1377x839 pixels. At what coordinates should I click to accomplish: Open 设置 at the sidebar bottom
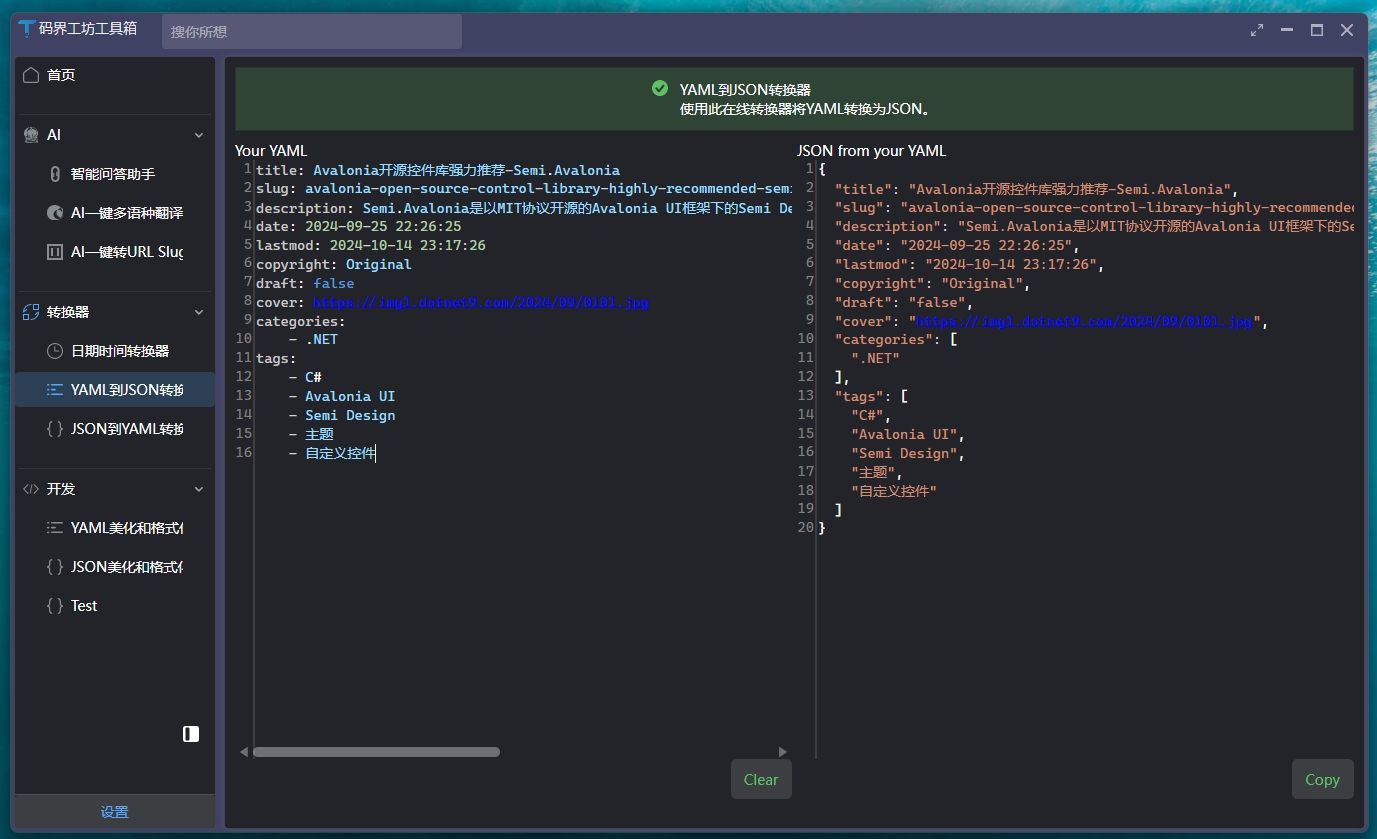115,812
